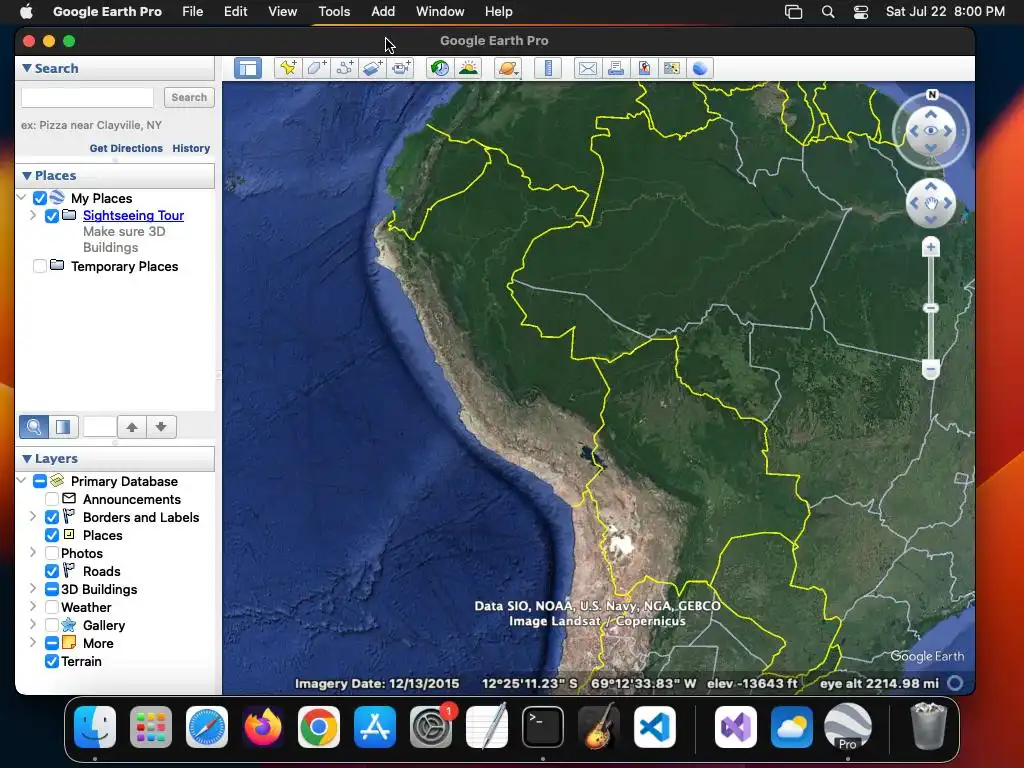Expand the Sightseeing Tour folder
The image size is (1024, 768).
click(x=33, y=215)
